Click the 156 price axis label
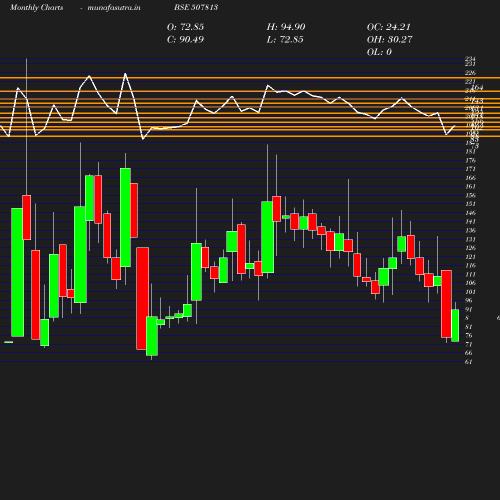The height and width of the screenshot is (500, 500). pos(470,196)
